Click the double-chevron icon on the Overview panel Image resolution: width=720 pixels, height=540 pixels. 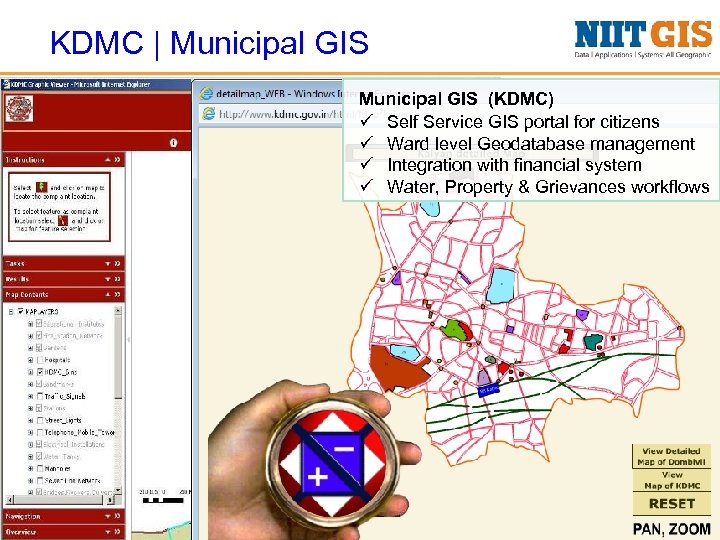[x=118, y=532]
